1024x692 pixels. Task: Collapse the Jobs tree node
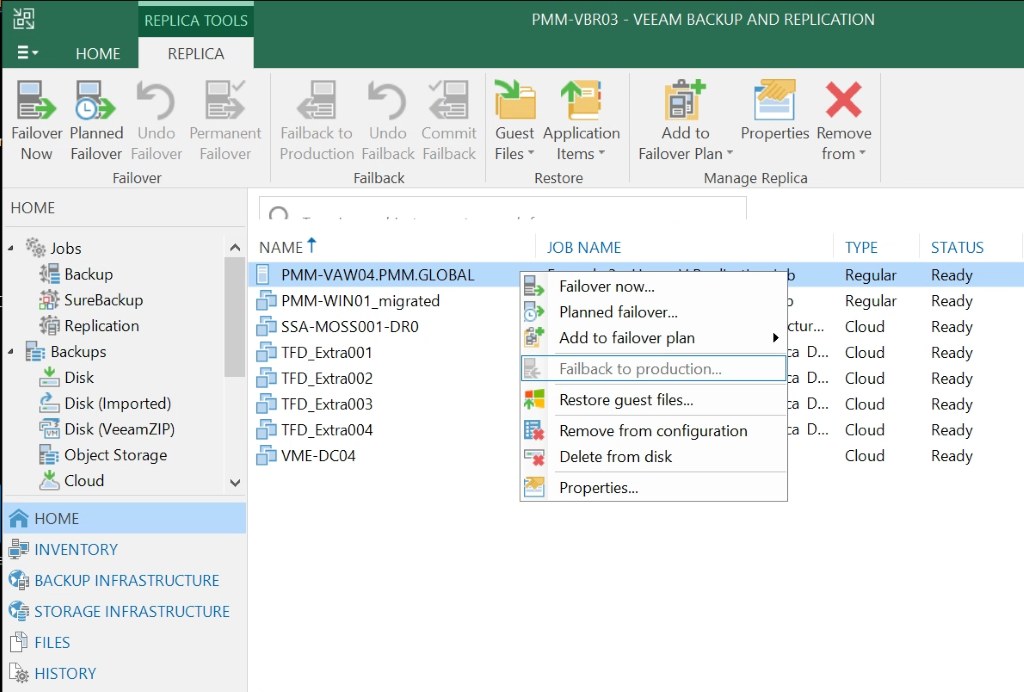coord(11,248)
